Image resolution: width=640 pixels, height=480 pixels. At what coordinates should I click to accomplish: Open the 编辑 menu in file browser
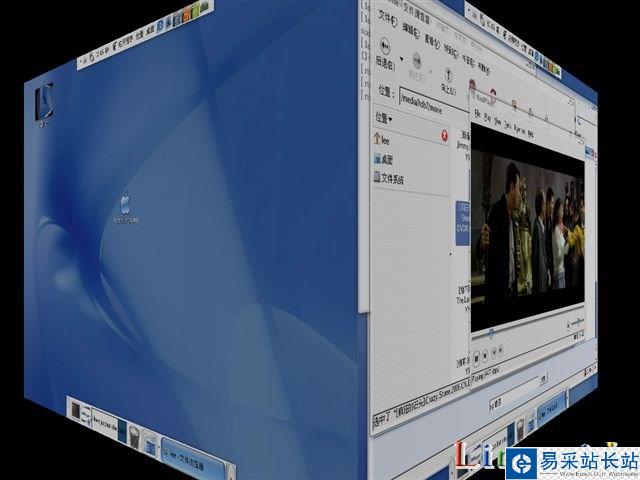[410, 30]
